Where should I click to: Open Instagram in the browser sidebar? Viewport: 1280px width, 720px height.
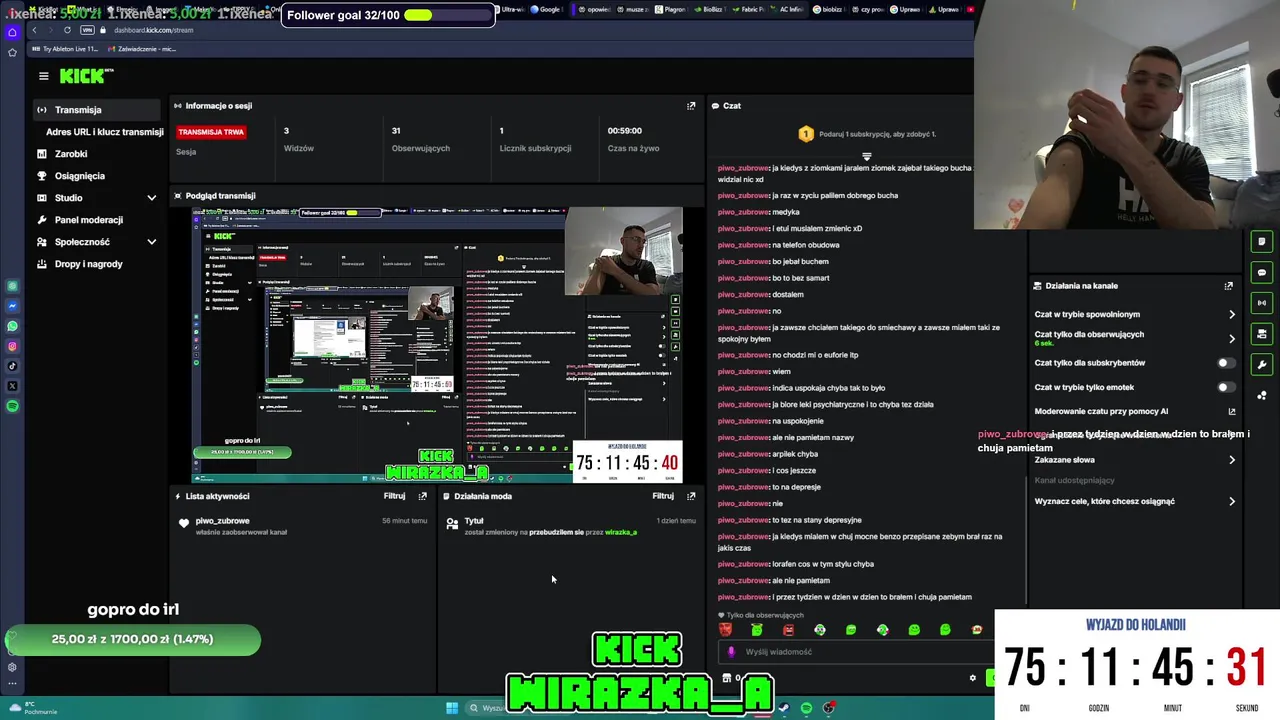[12, 346]
